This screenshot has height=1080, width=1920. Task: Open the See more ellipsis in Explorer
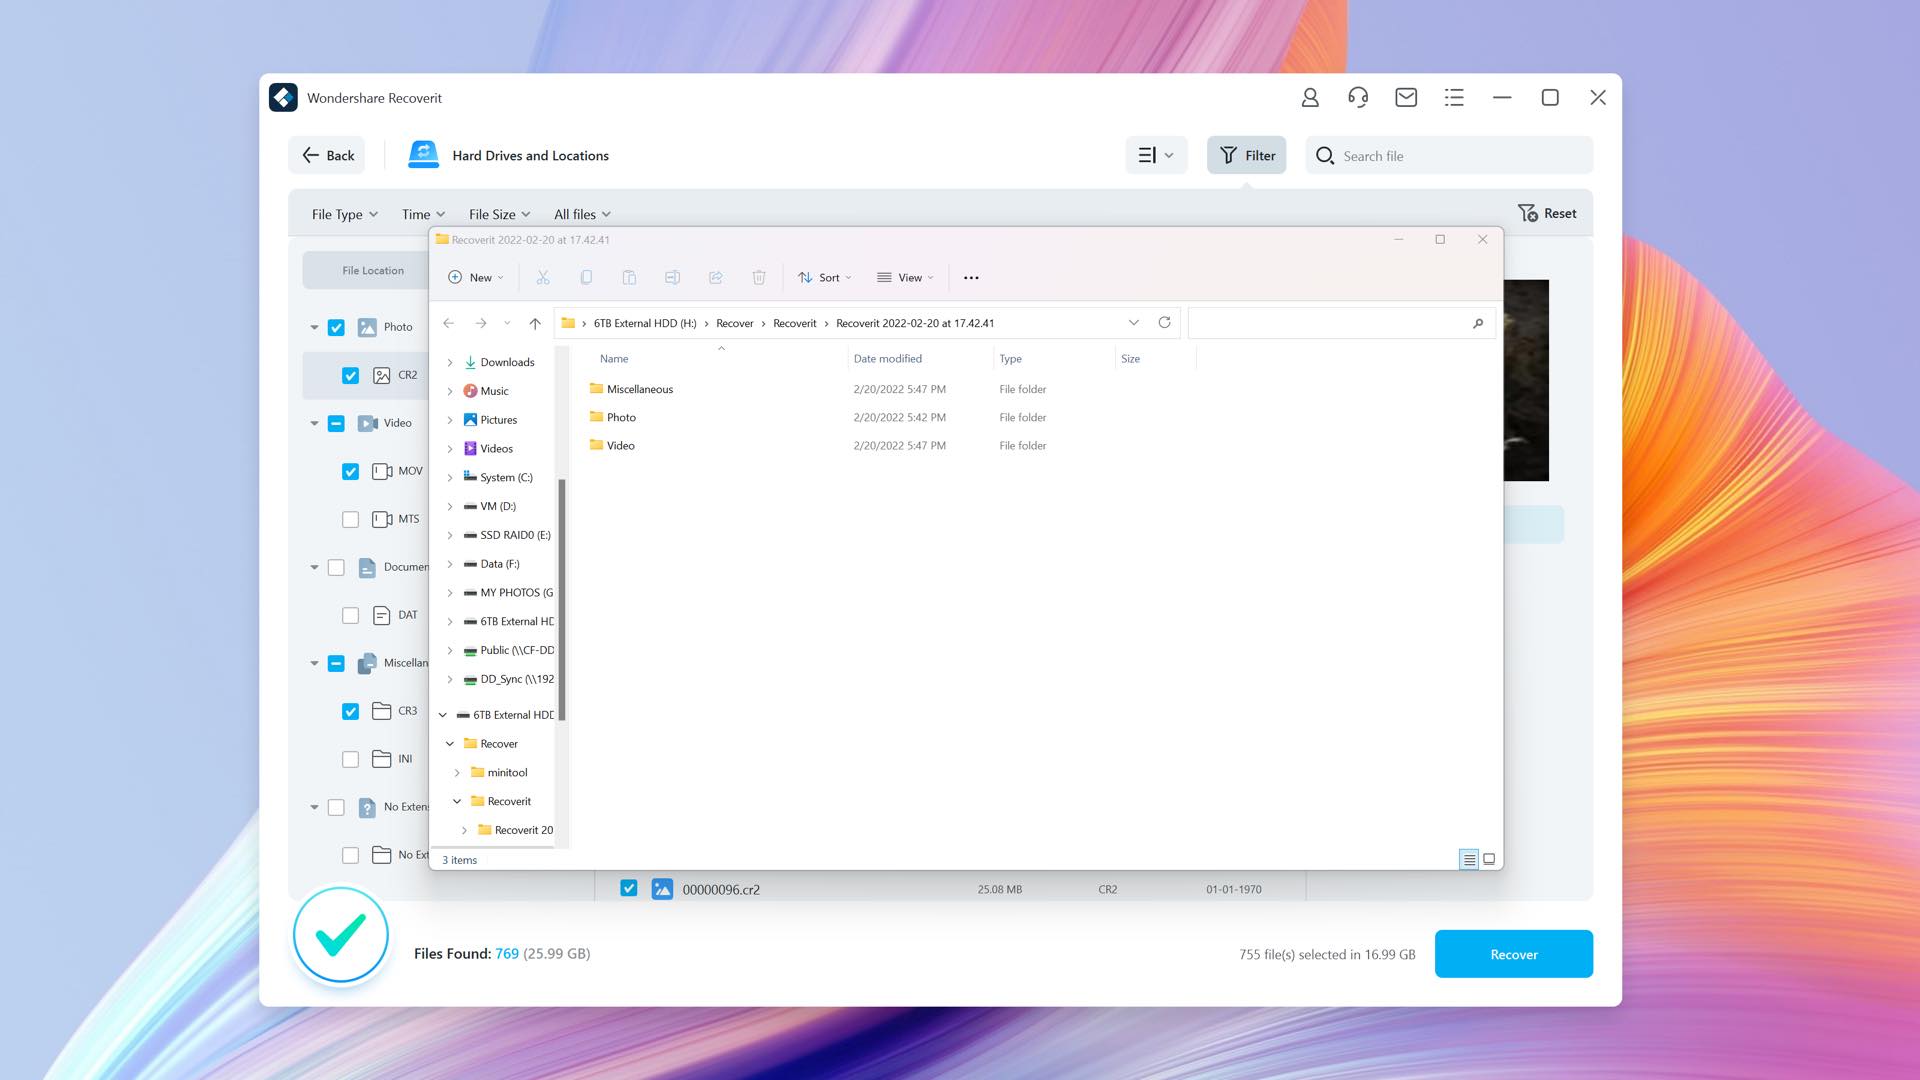coord(971,277)
